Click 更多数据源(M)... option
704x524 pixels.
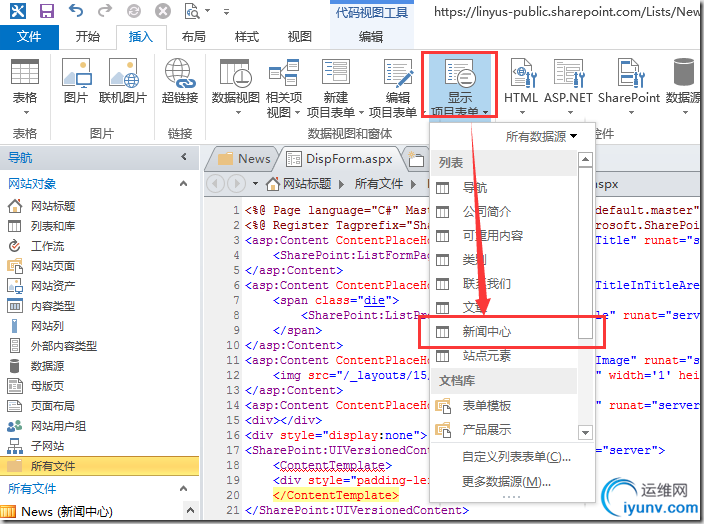pos(506,482)
